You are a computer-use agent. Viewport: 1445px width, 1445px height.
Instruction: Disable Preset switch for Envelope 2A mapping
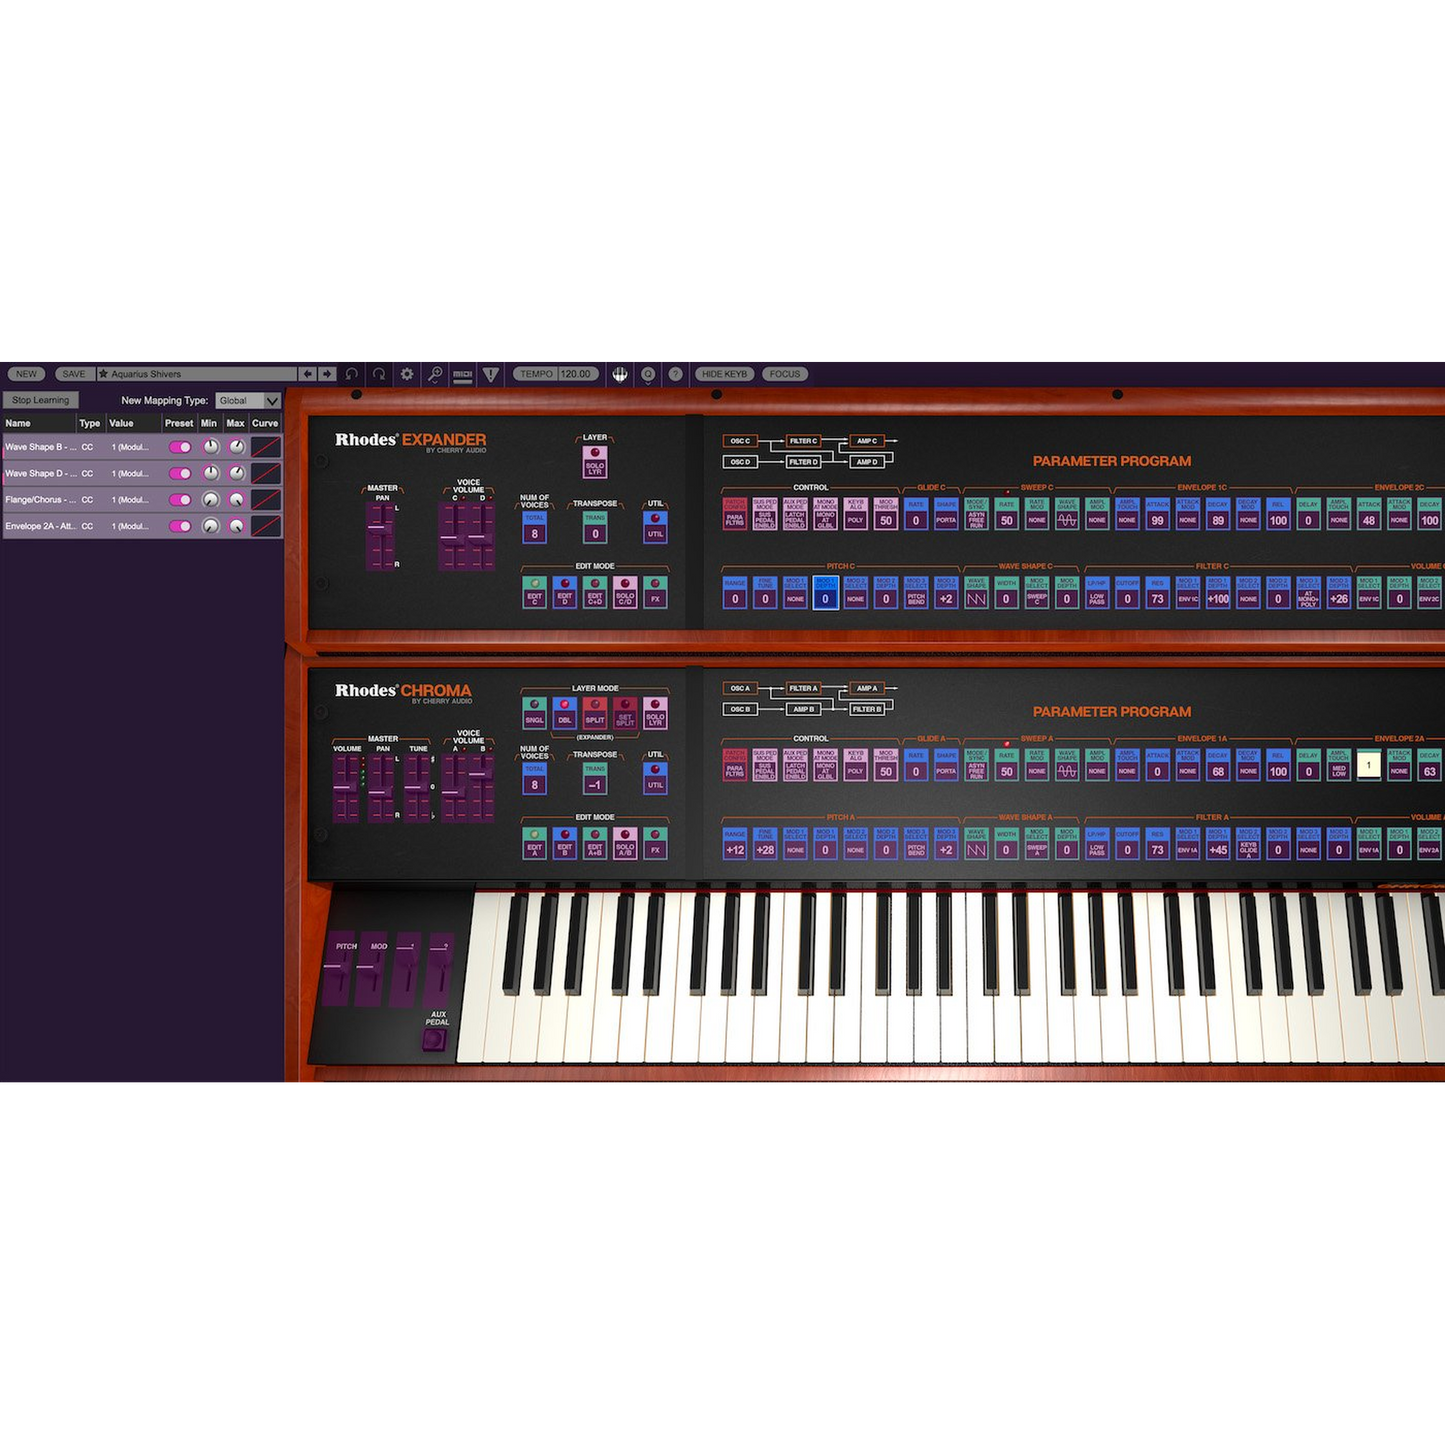tap(180, 526)
